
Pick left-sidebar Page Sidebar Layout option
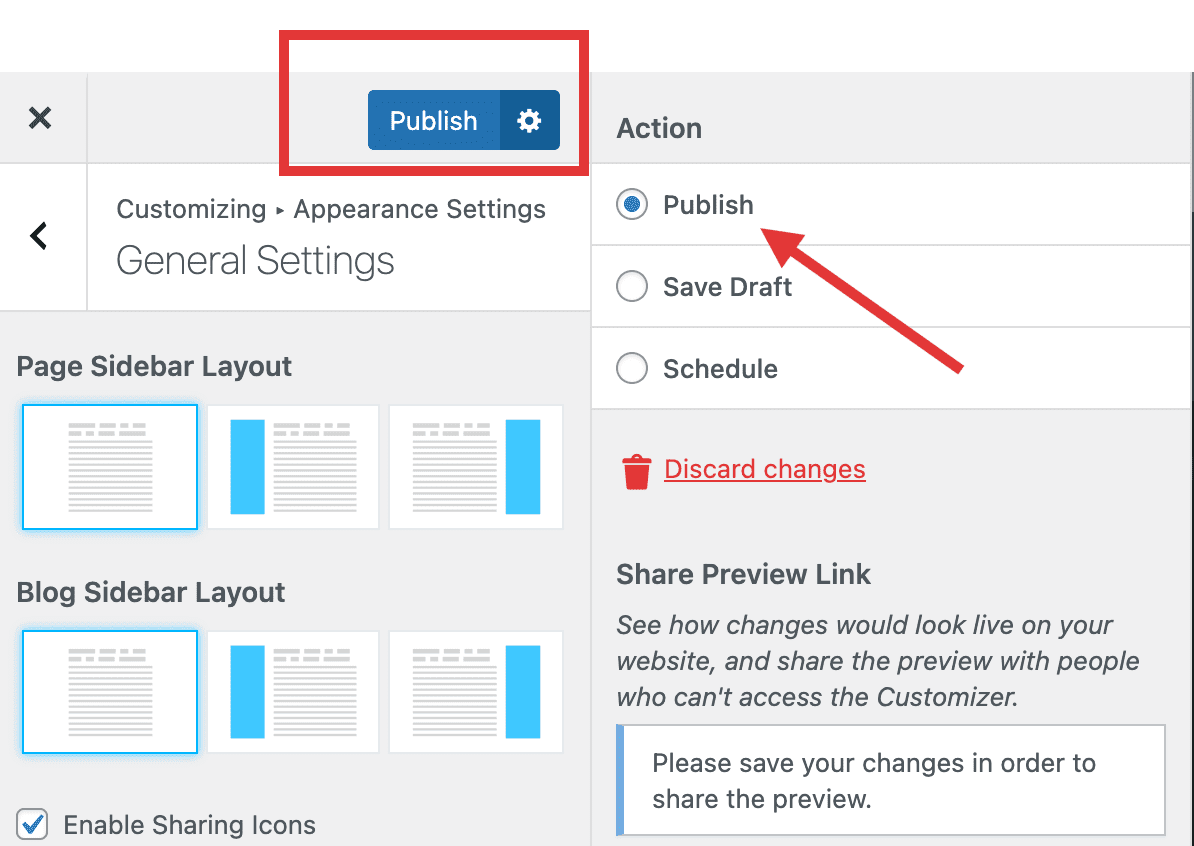[293, 467]
